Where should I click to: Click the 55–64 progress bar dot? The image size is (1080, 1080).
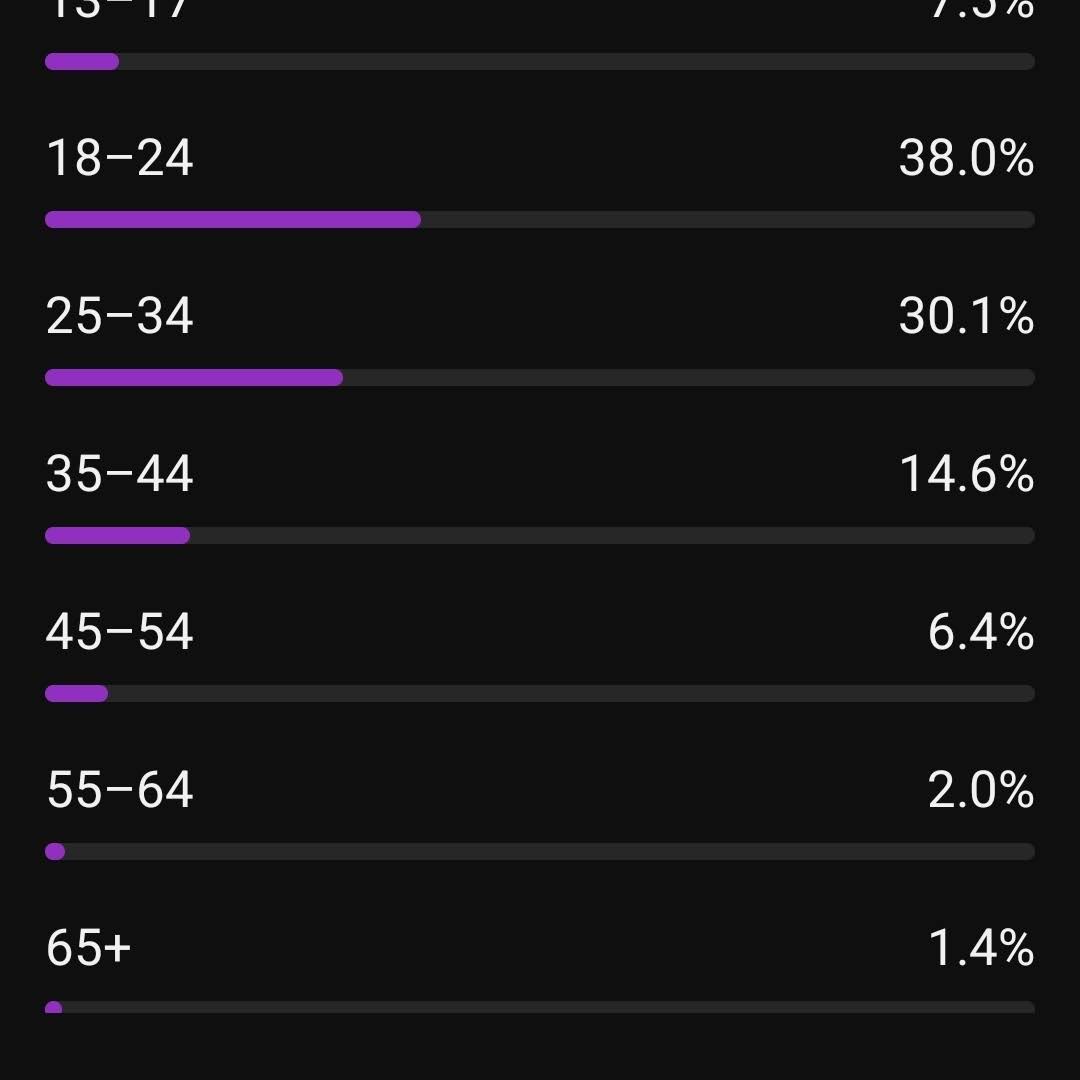pos(55,852)
